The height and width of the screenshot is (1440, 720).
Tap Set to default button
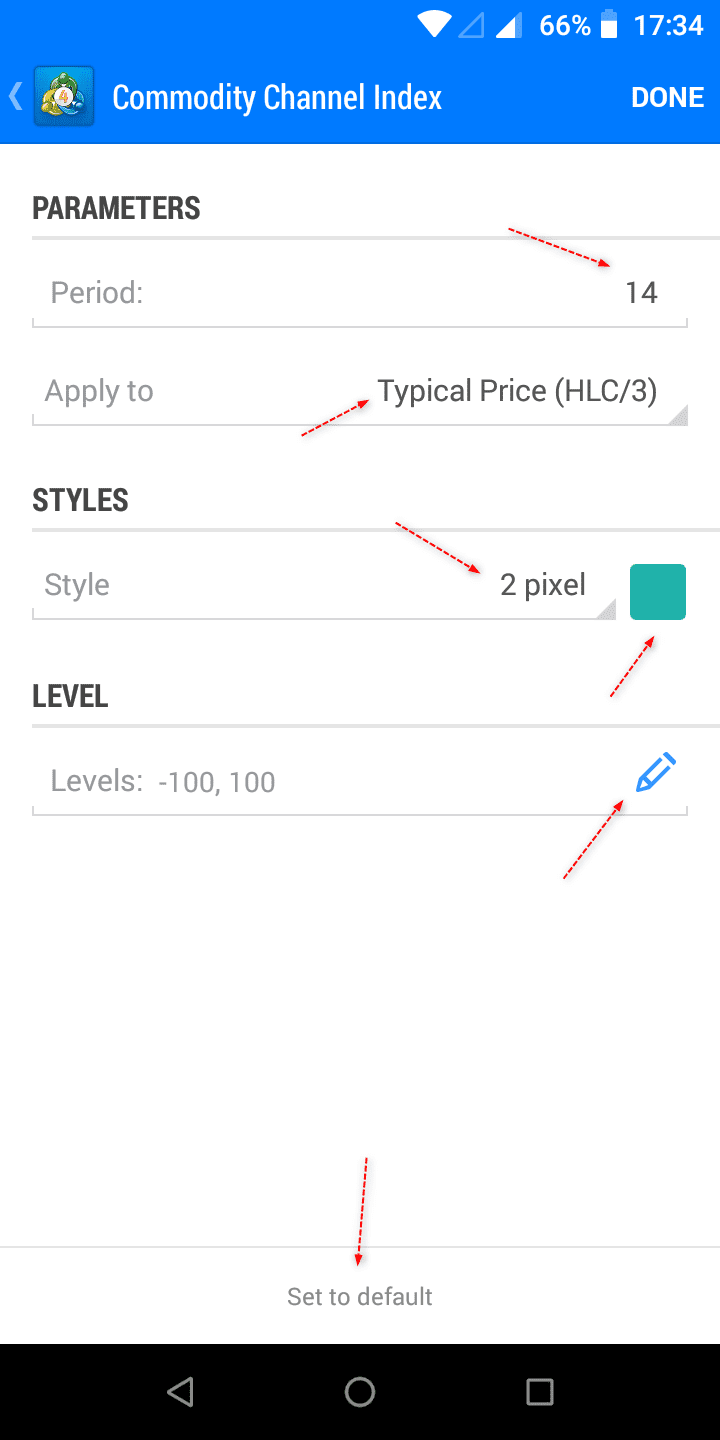point(360,1297)
